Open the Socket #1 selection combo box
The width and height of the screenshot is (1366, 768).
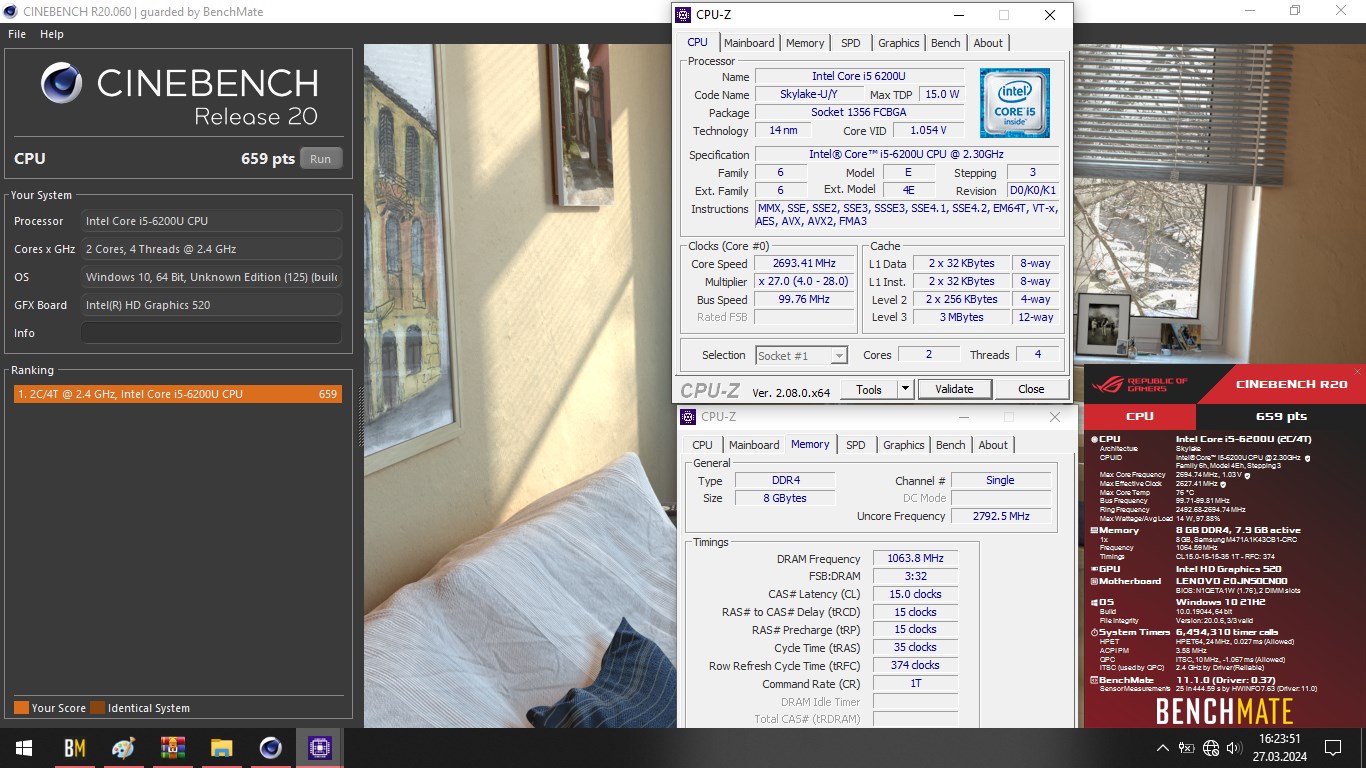(801, 355)
